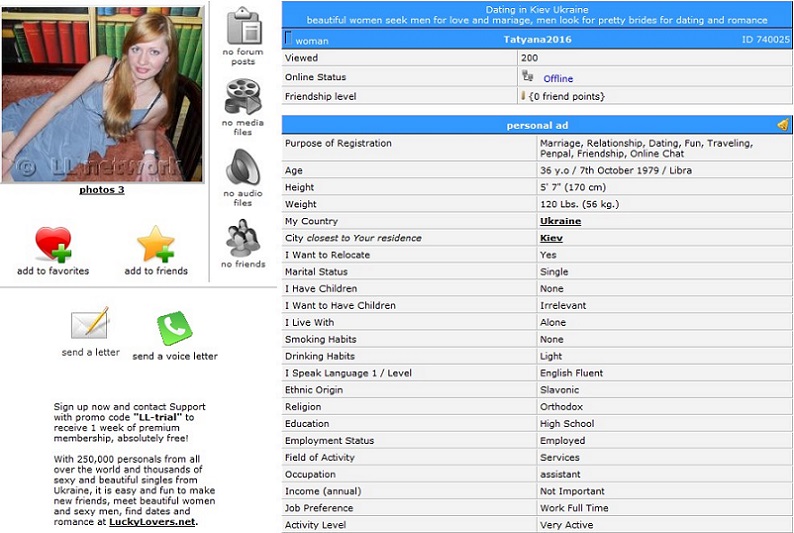This screenshot has width=794, height=533.
Task: Click the Activity Level value 'Very Active'
Action: [x=567, y=525]
